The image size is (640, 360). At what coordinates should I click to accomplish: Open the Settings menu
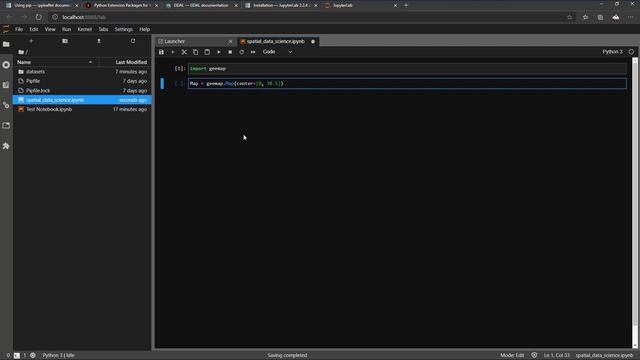pos(123,29)
